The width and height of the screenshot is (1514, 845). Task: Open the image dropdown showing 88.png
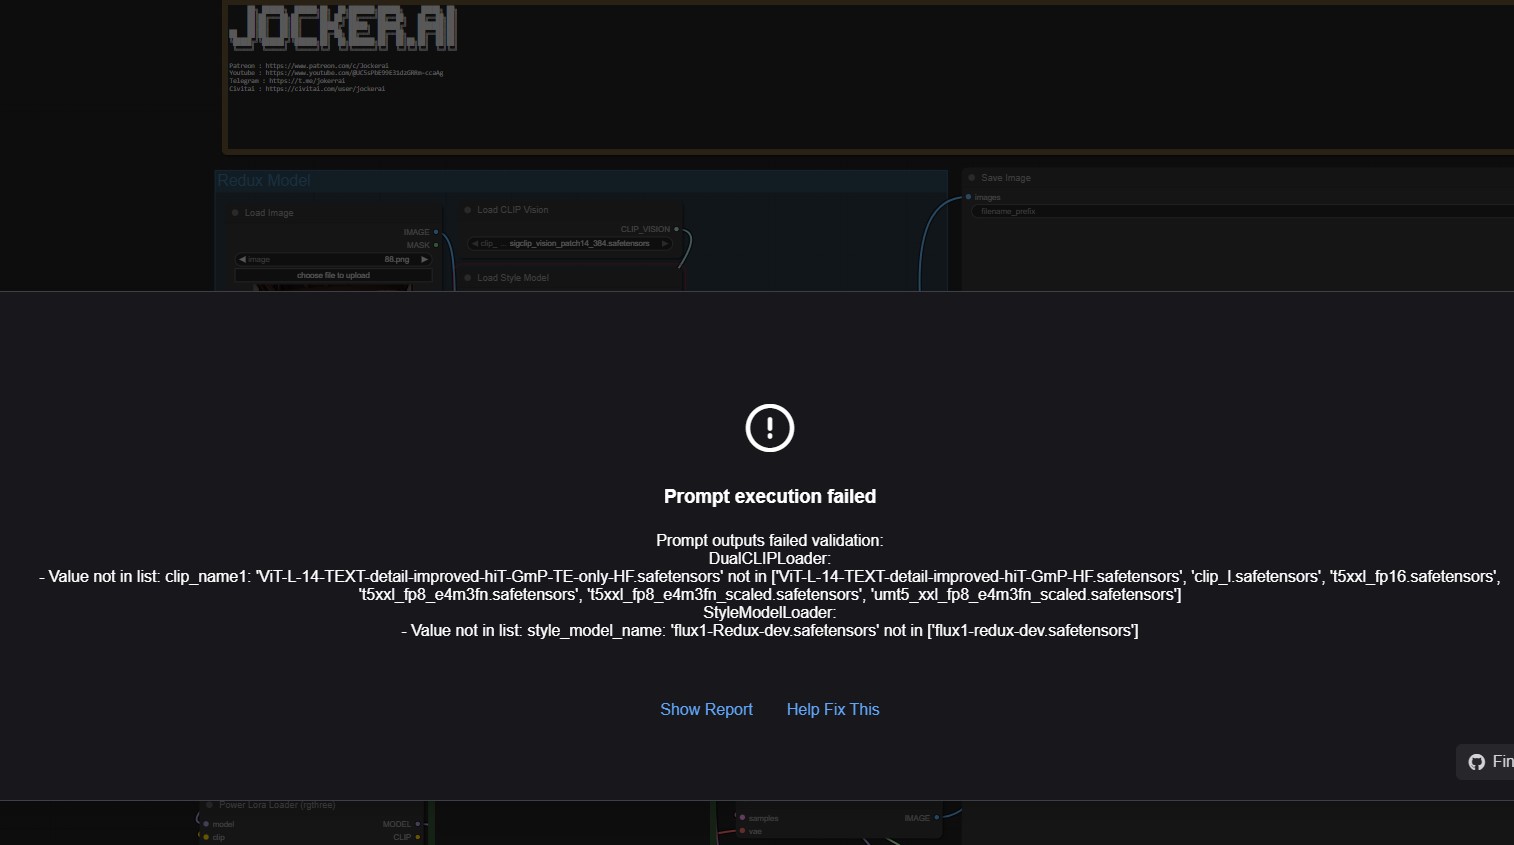tap(333, 259)
